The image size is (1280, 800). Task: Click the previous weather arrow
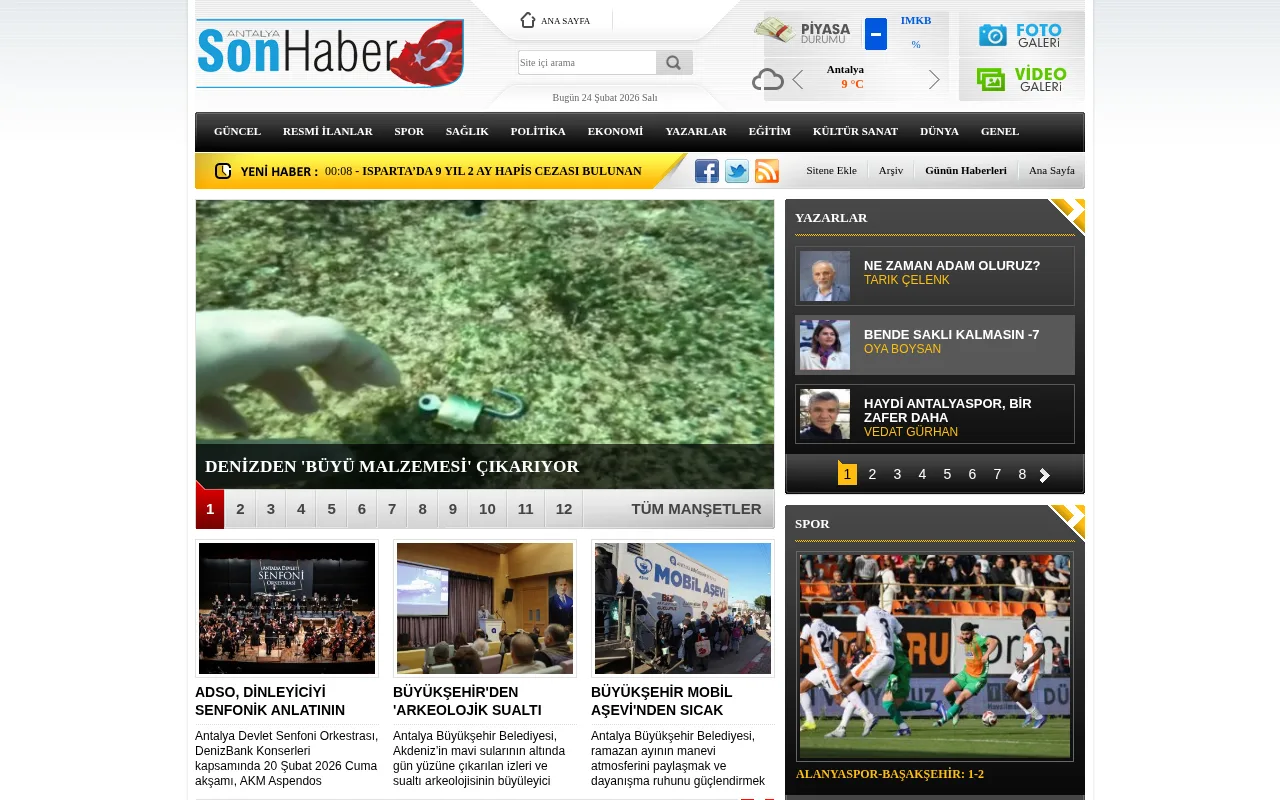(797, 82)
